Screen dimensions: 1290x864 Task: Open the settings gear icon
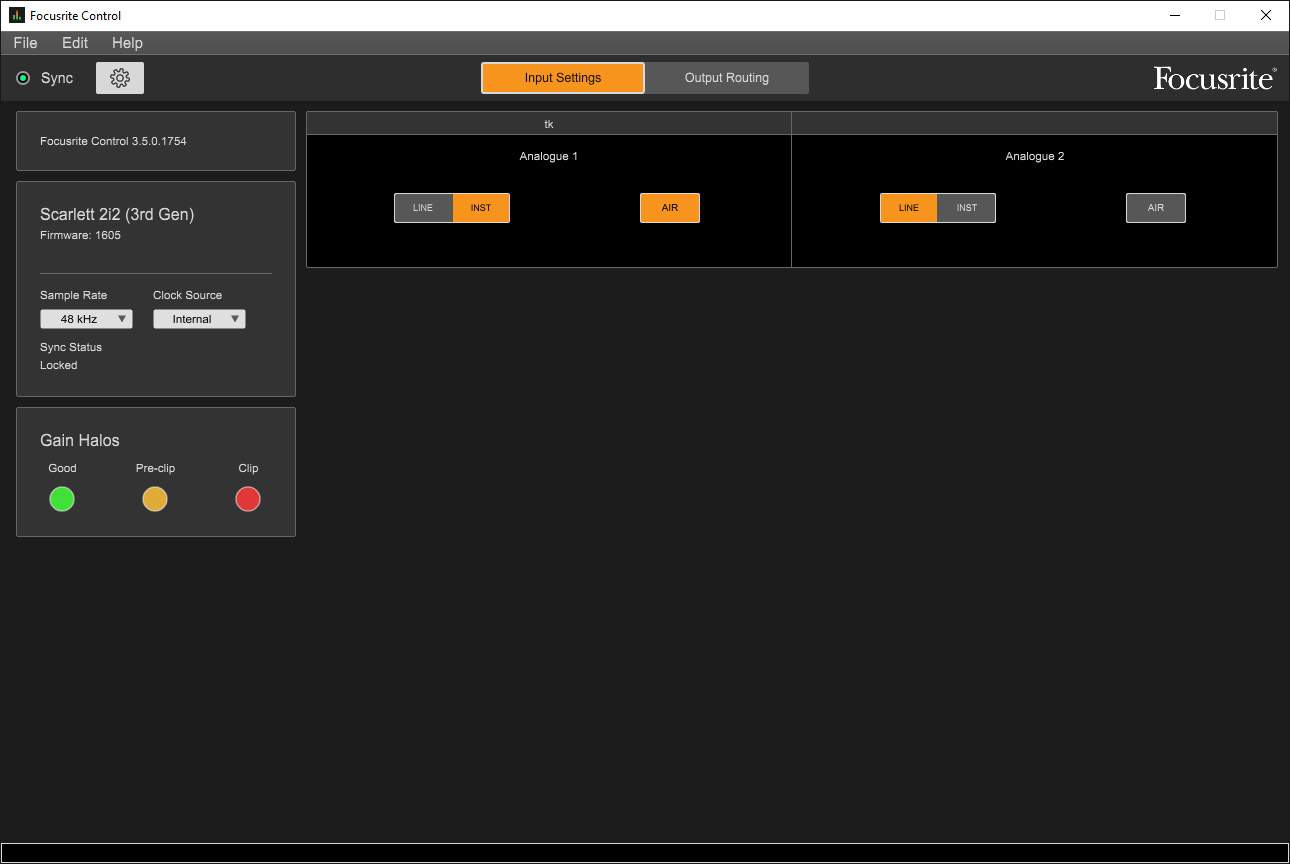[120, 78]
